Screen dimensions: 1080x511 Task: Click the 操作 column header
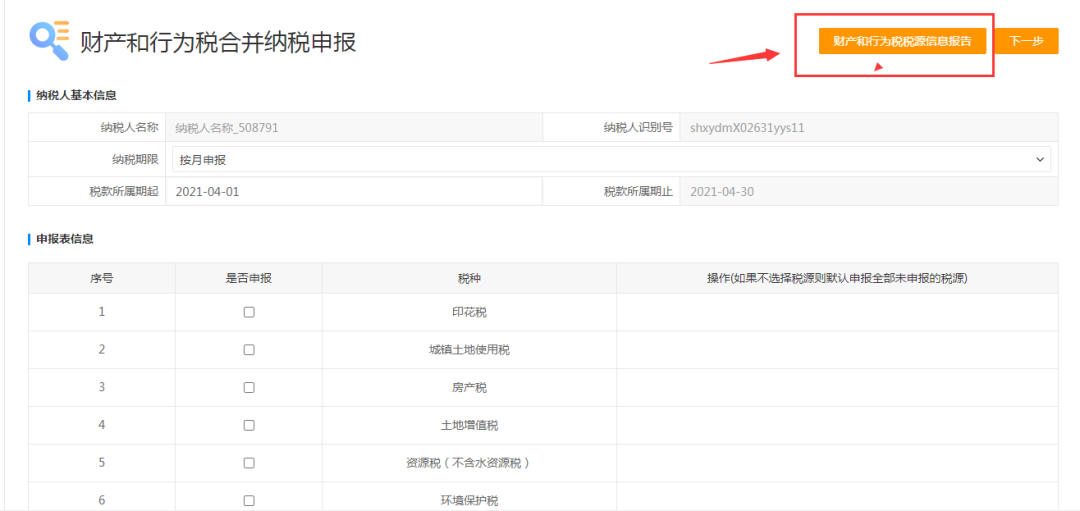coord(838,278)
